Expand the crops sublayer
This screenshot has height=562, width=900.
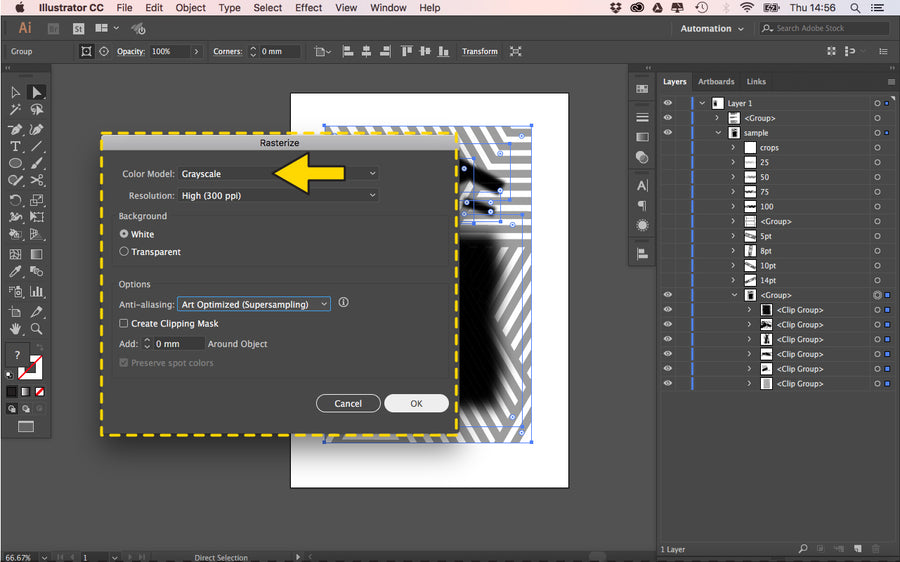(x=733, y=148)
